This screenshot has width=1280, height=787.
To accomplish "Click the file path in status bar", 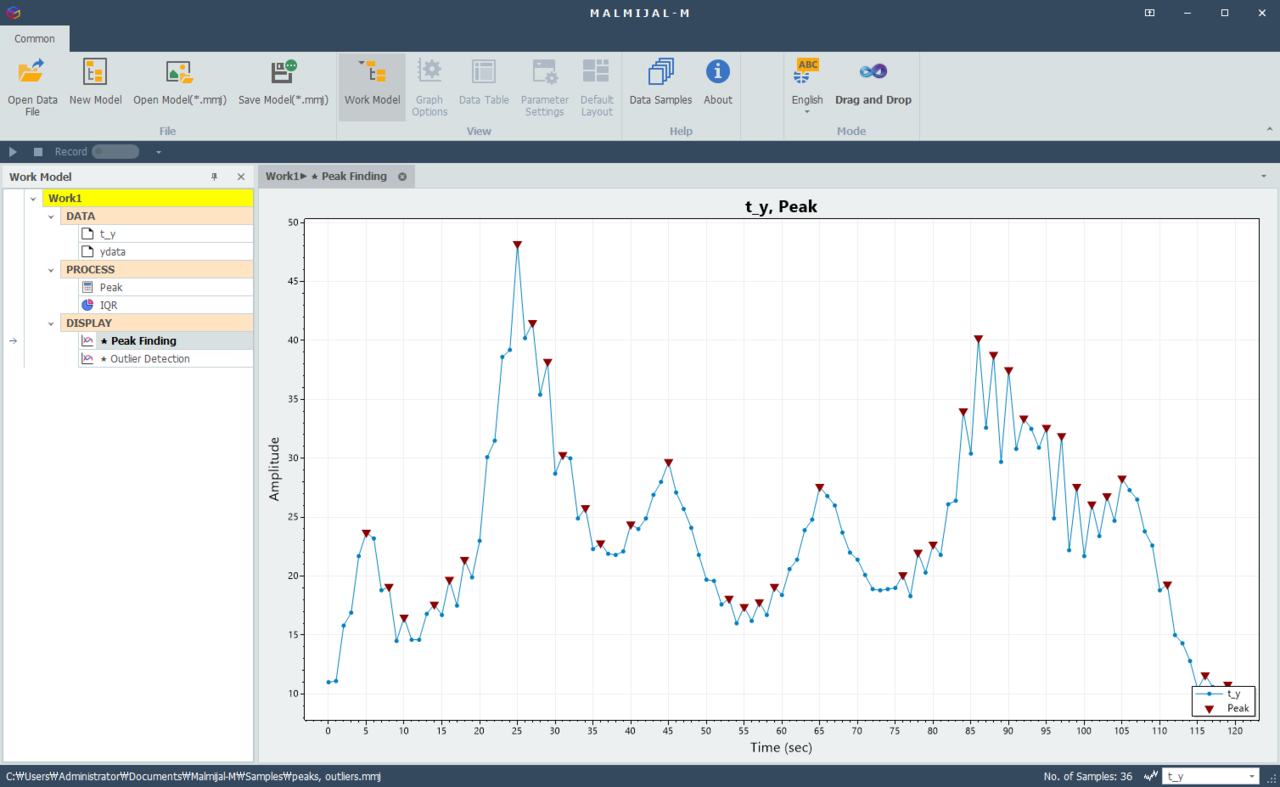I will click(x=193, y=776).
